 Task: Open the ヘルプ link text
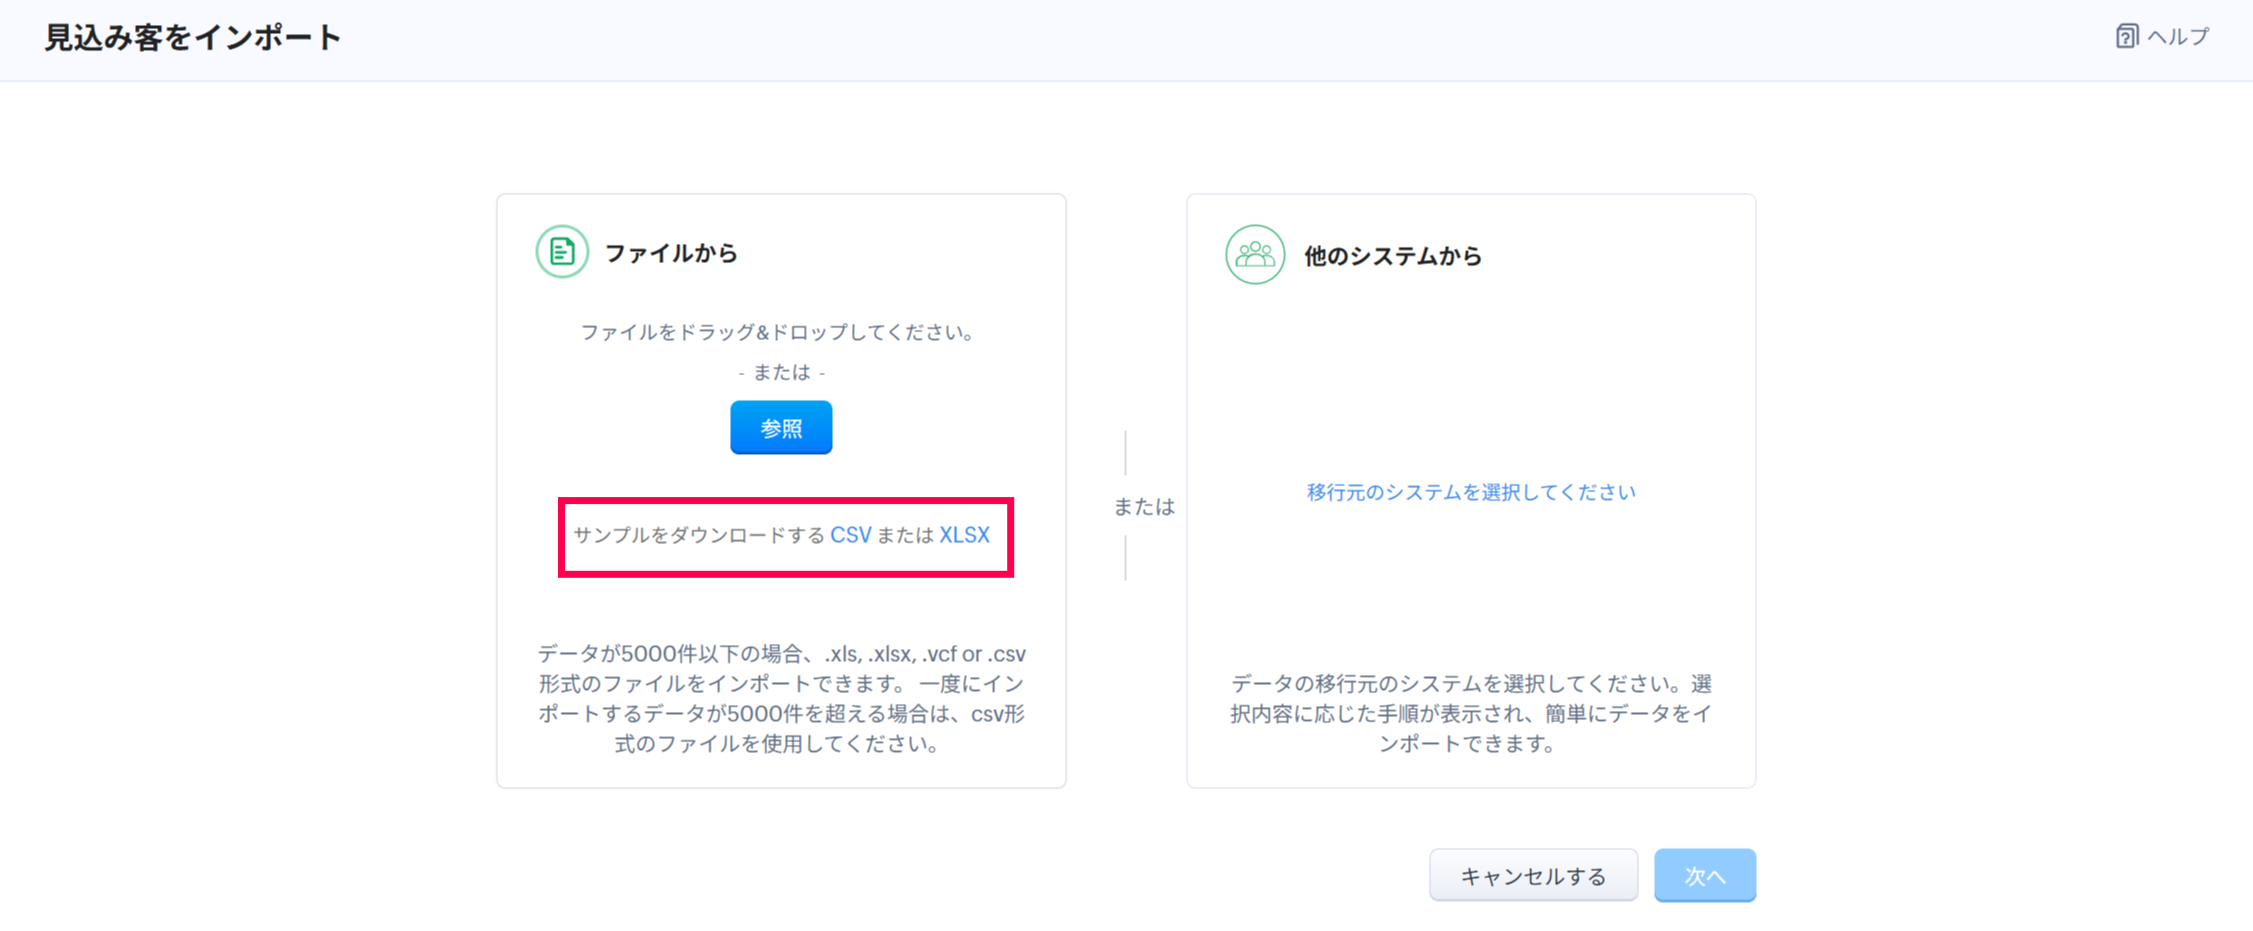coord(2178,37)
